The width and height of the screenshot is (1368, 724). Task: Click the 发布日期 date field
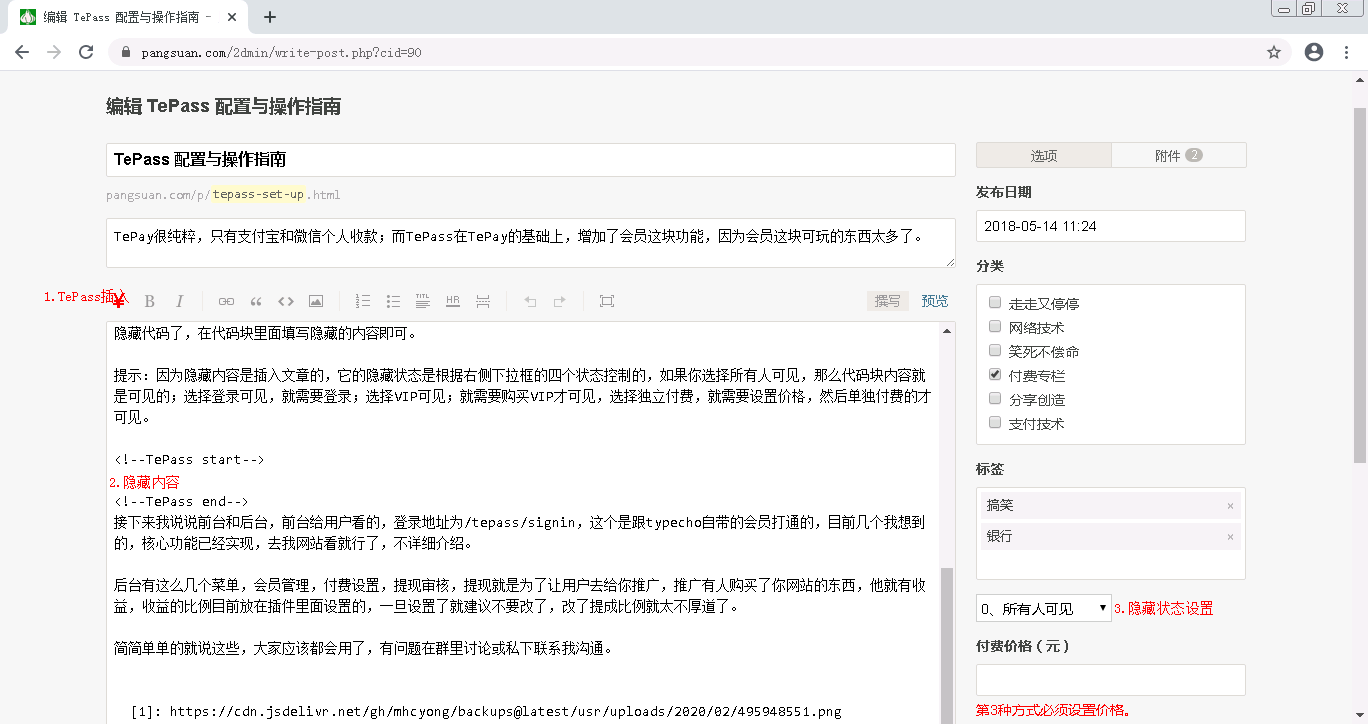(1110, 226)
